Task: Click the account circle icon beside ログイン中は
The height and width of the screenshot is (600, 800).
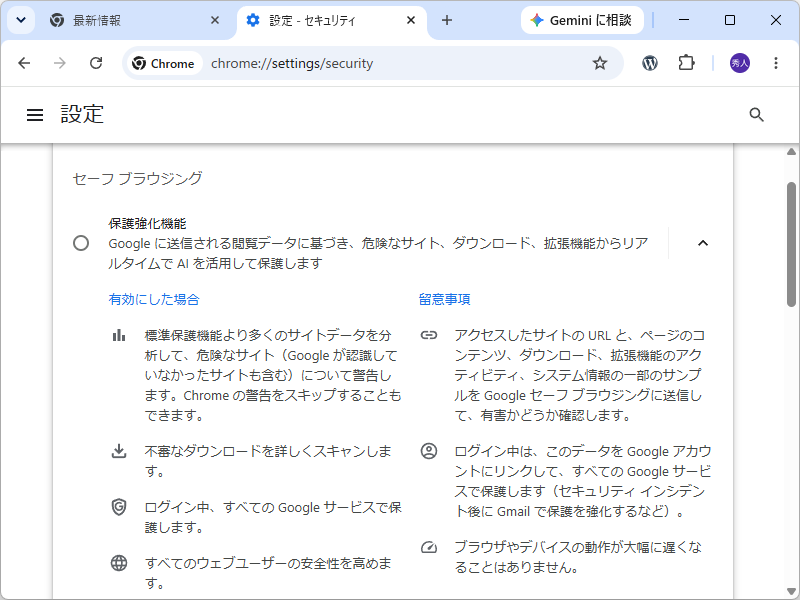Action: tap(429, 451)
